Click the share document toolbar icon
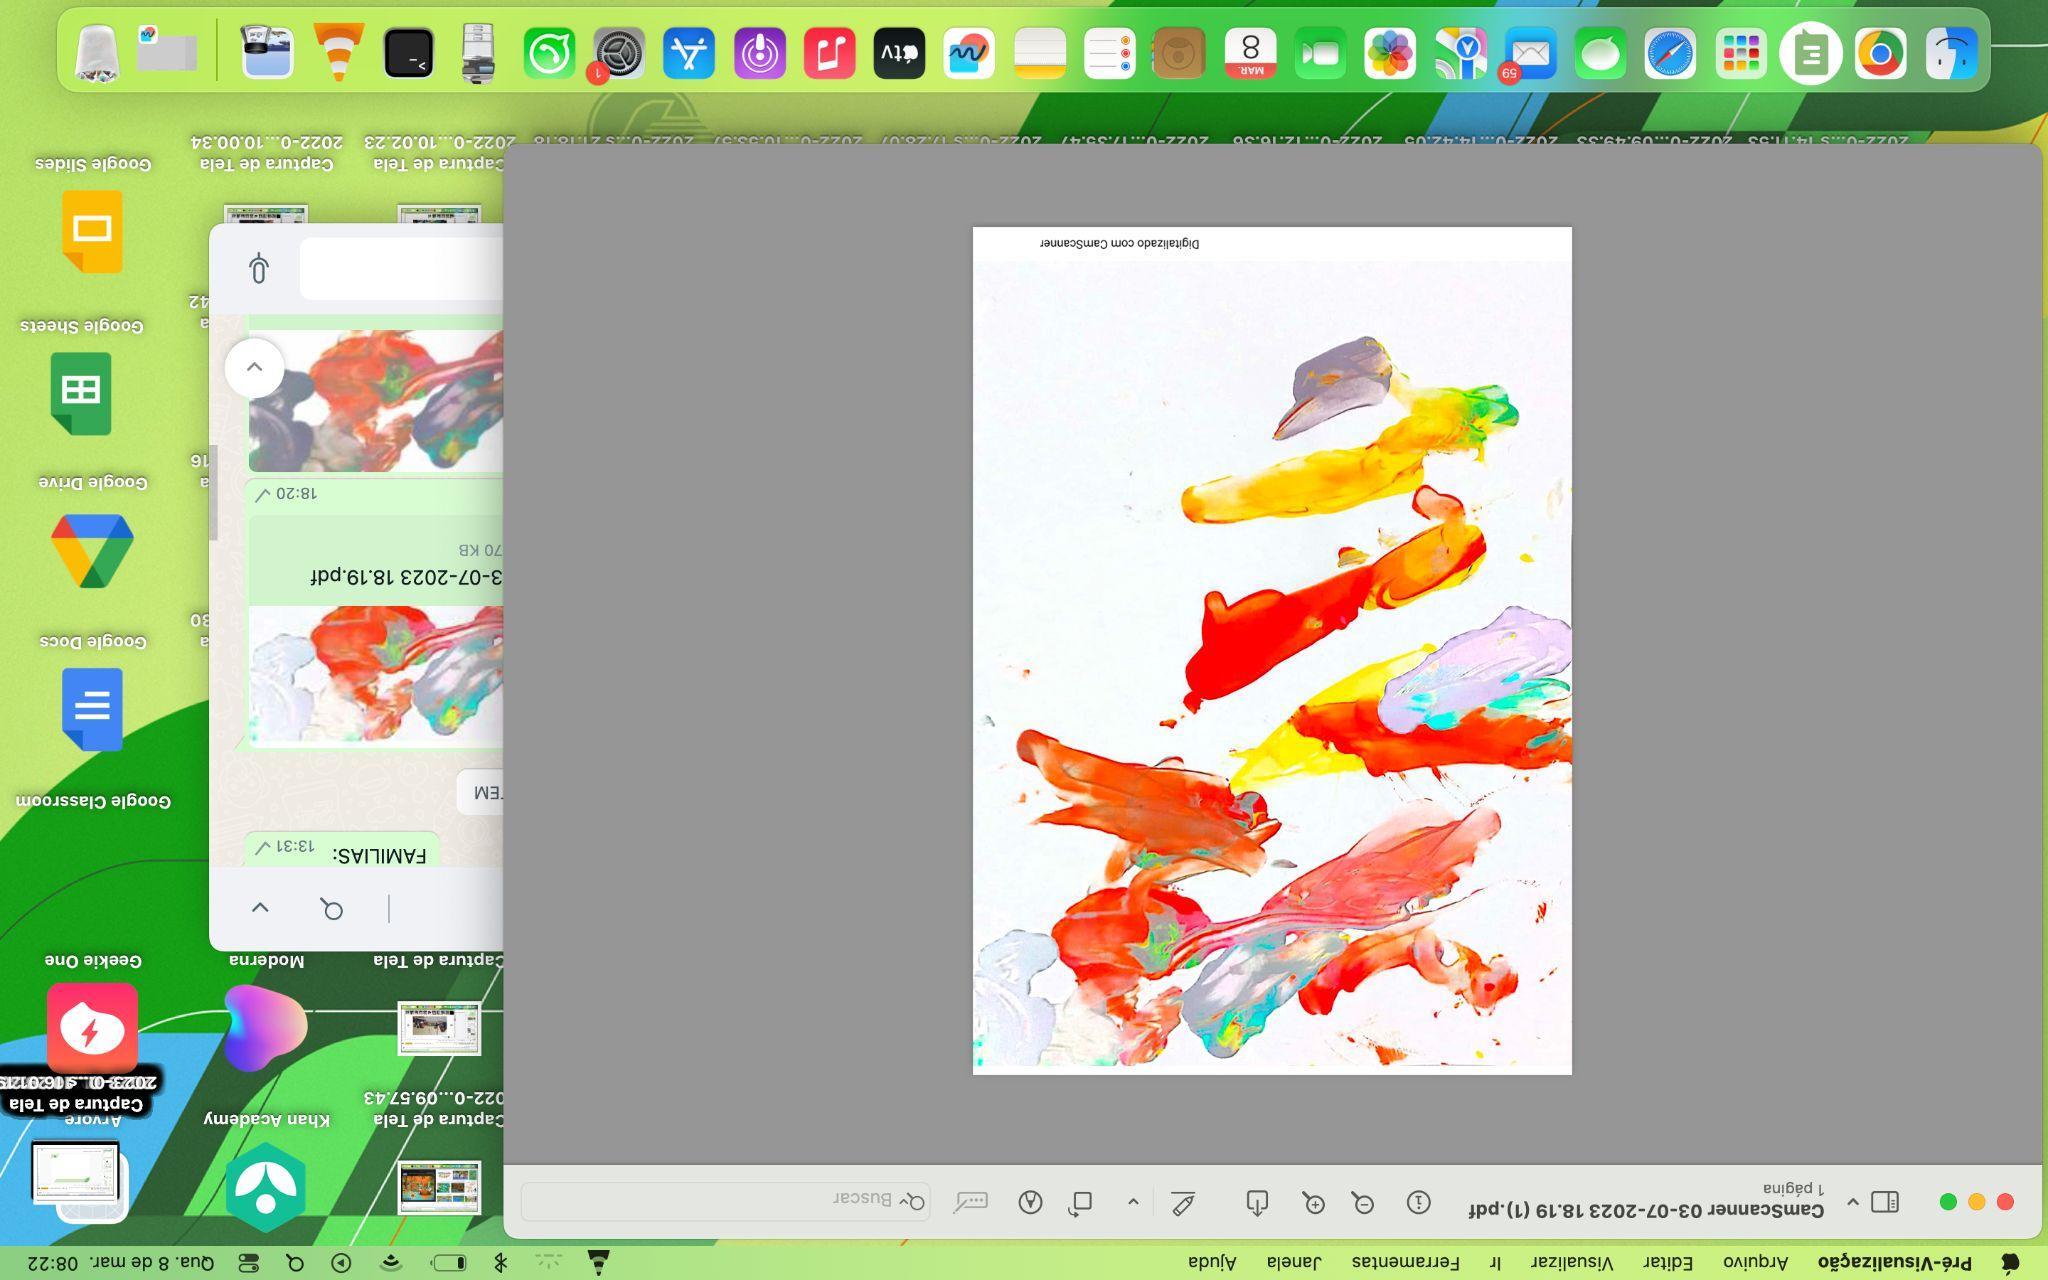2048x1280 pixels. coord(1257,1203)
